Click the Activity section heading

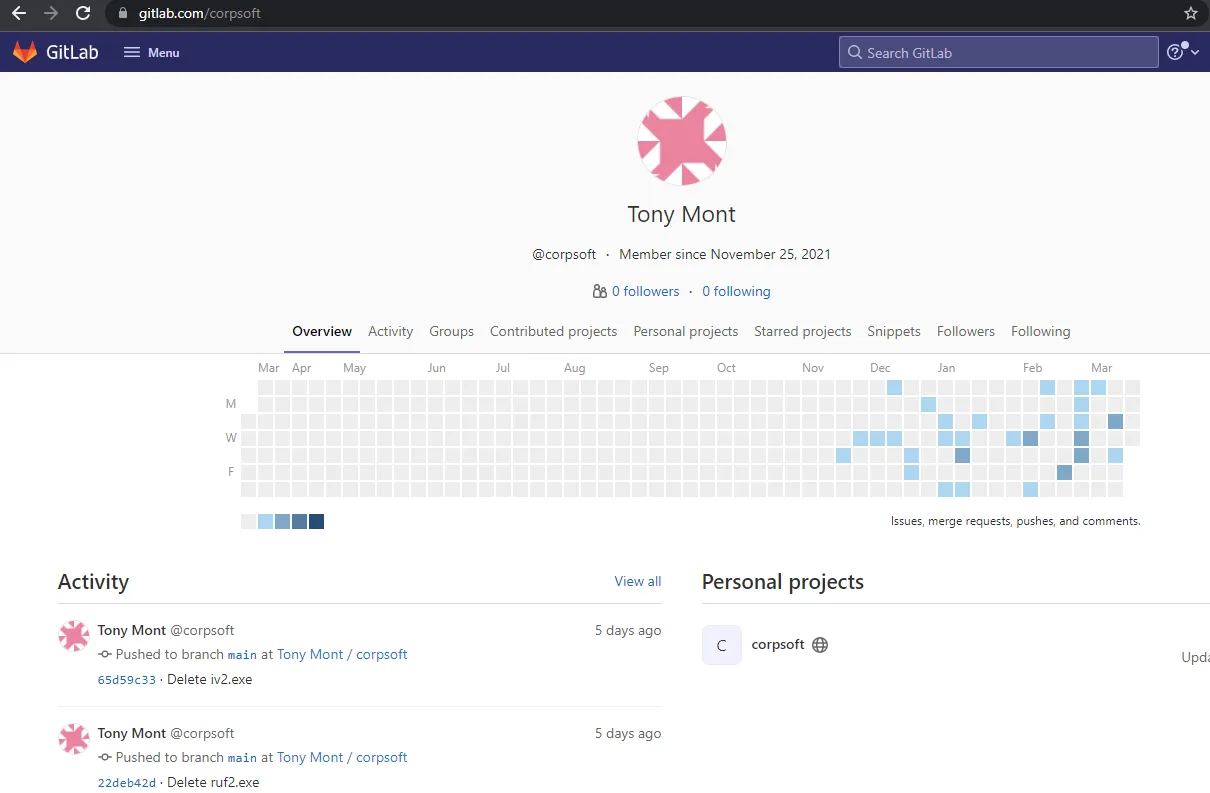93,582
